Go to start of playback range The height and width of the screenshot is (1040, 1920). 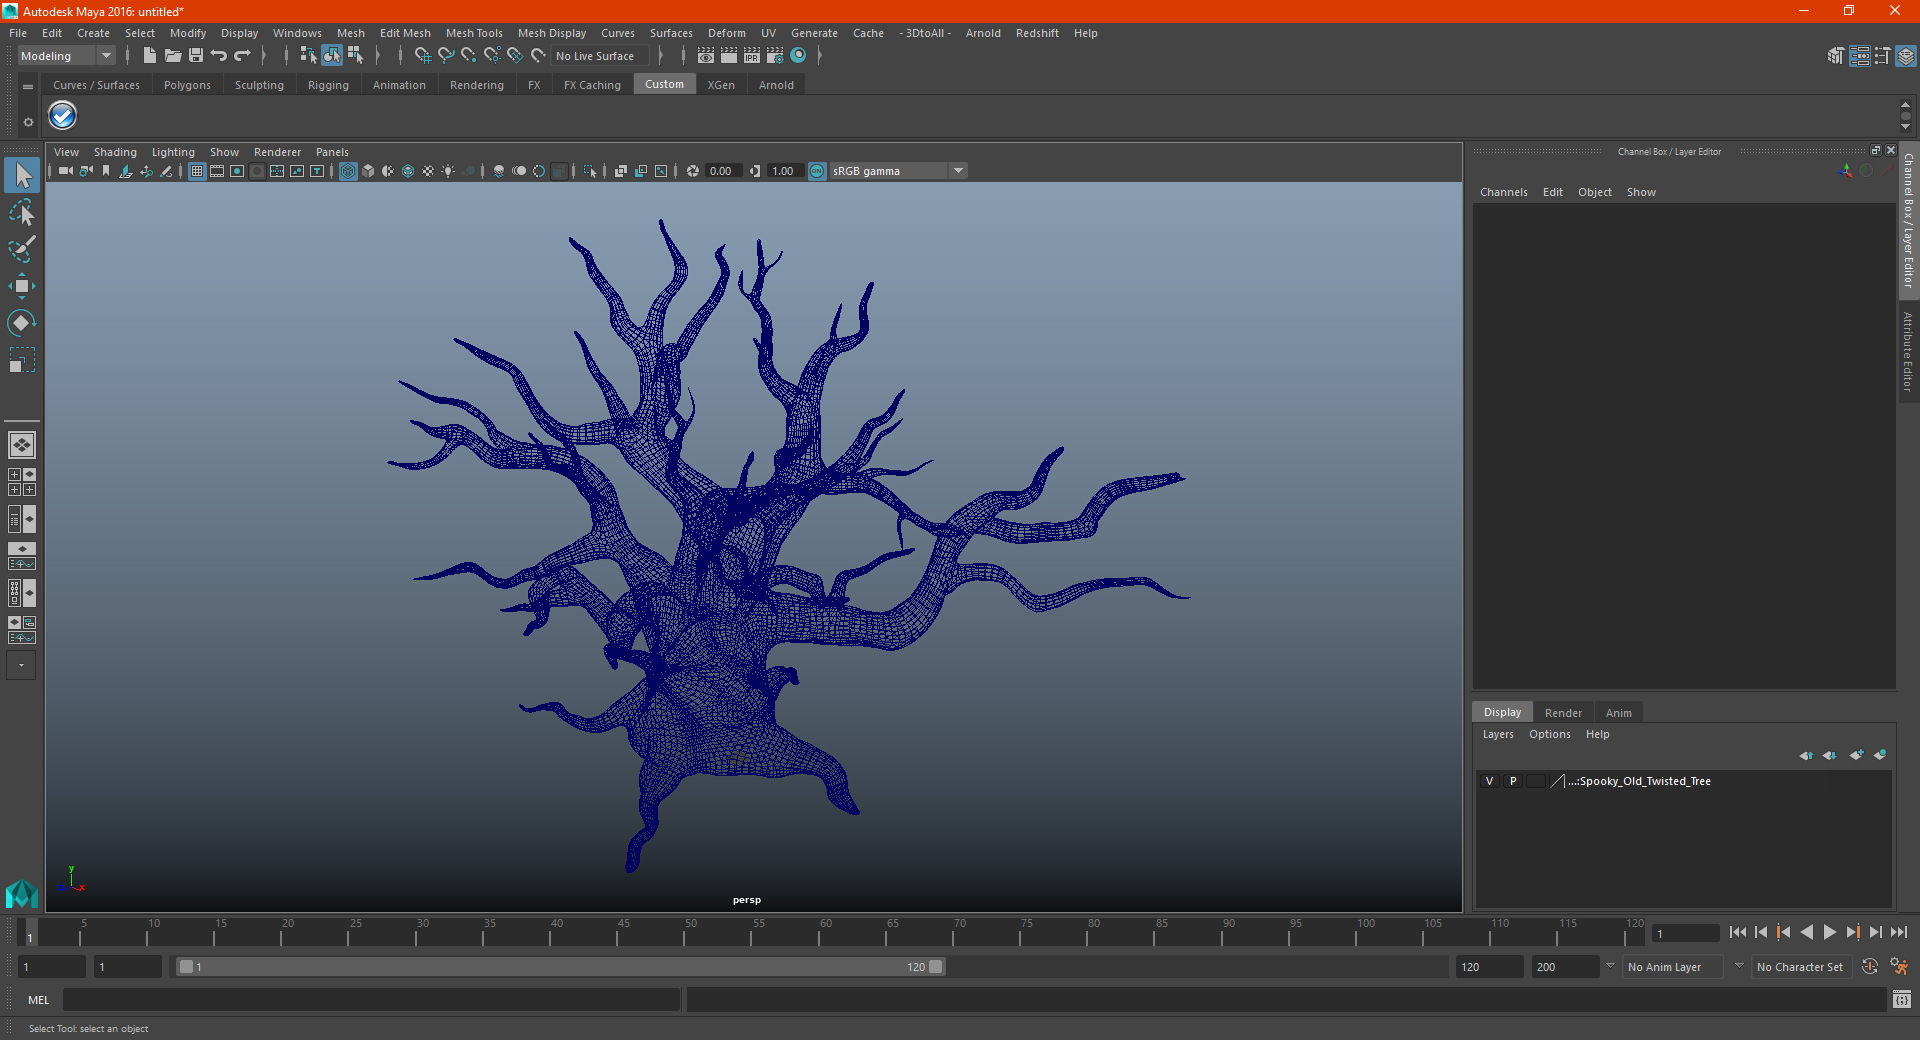click(1738, 932)
